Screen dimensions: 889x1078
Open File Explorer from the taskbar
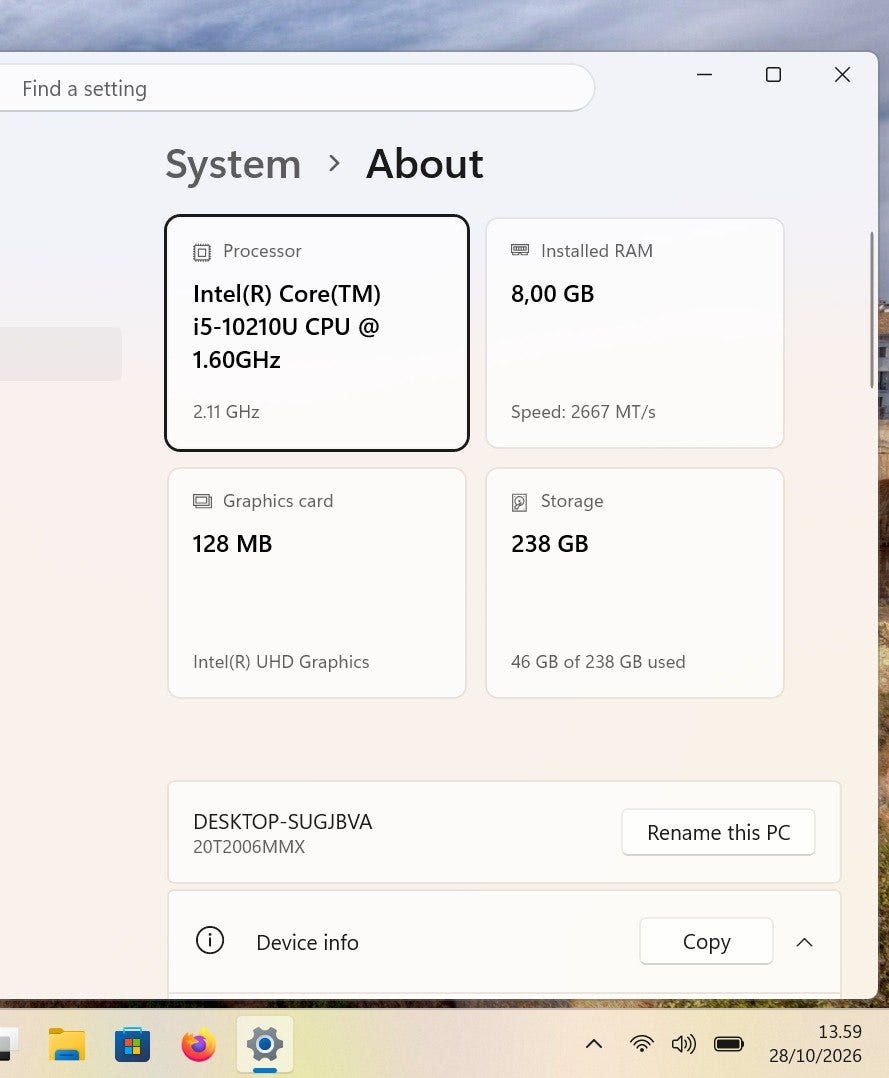67,1045
